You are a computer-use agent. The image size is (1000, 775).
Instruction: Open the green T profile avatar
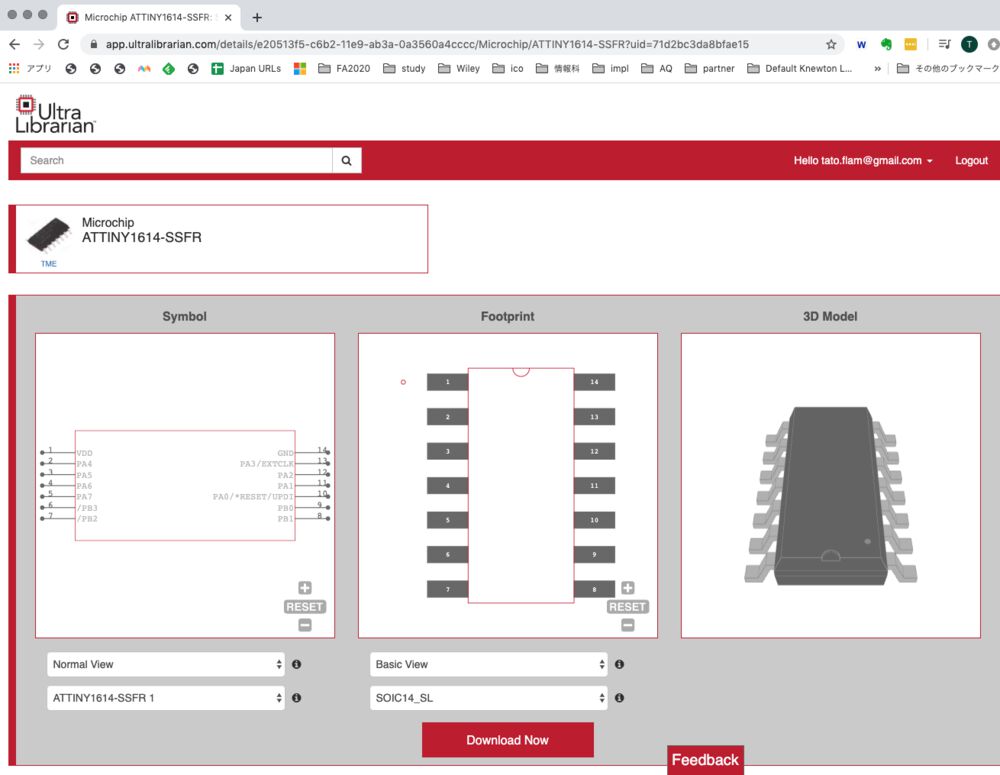pos(969,44)
